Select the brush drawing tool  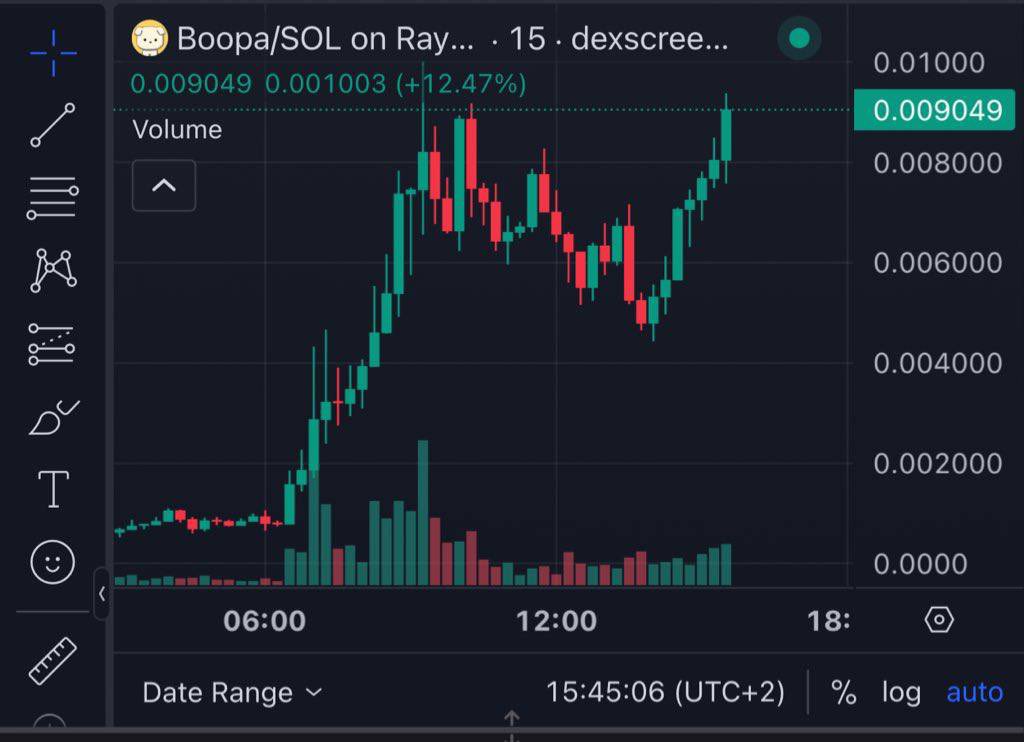click(54, 417)
